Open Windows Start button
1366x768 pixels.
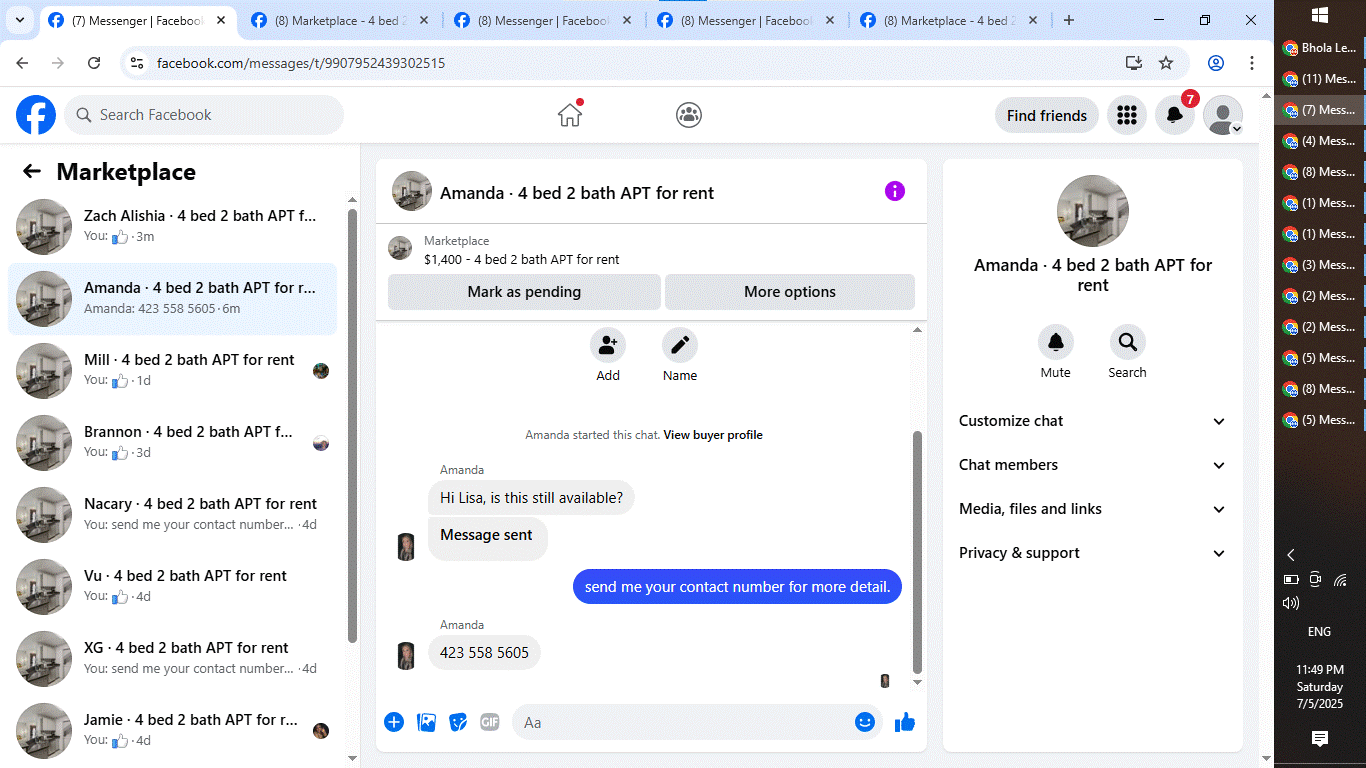coord(1320,14)
